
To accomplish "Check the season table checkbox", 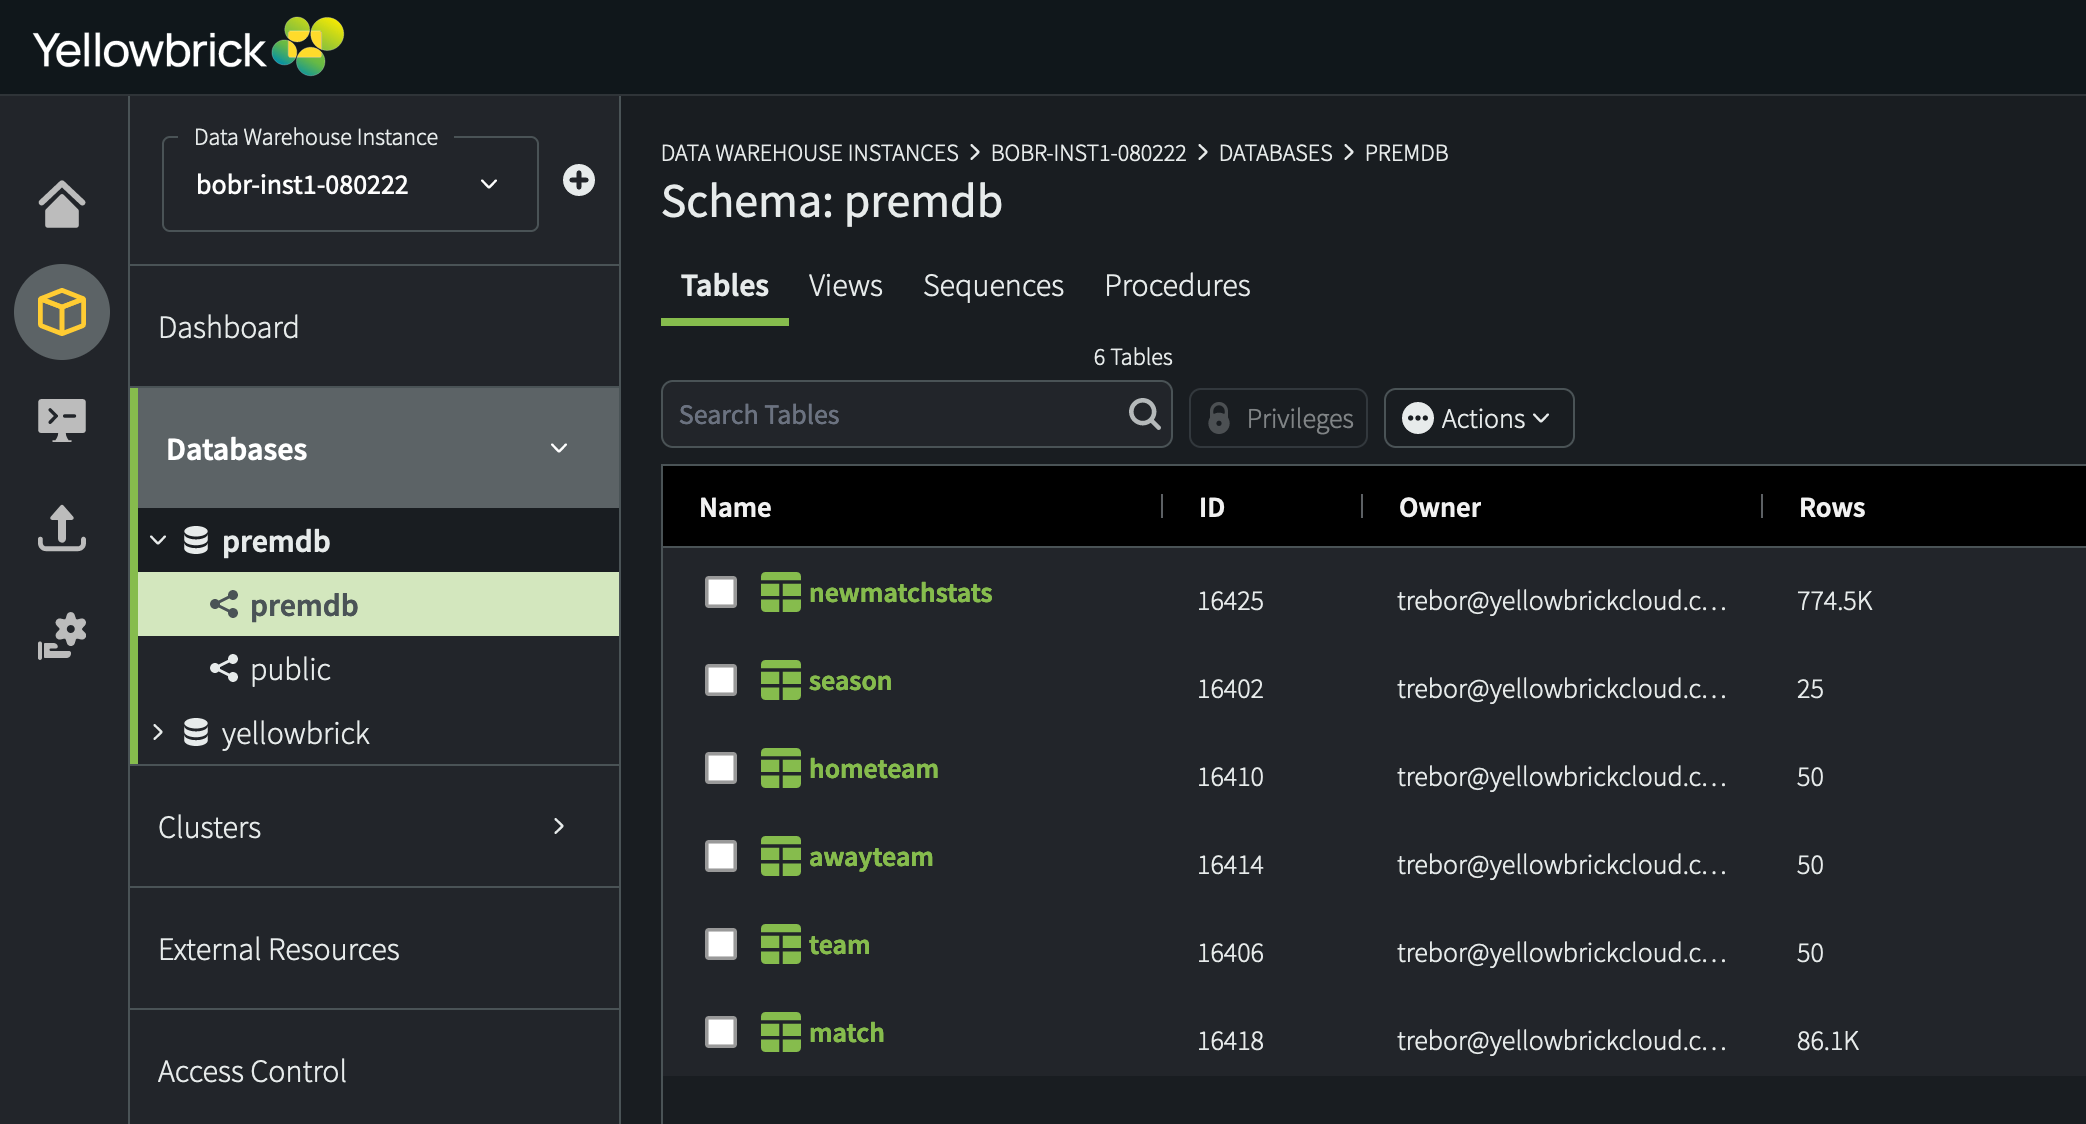I will pyautogui.click(x=720, y=680).
